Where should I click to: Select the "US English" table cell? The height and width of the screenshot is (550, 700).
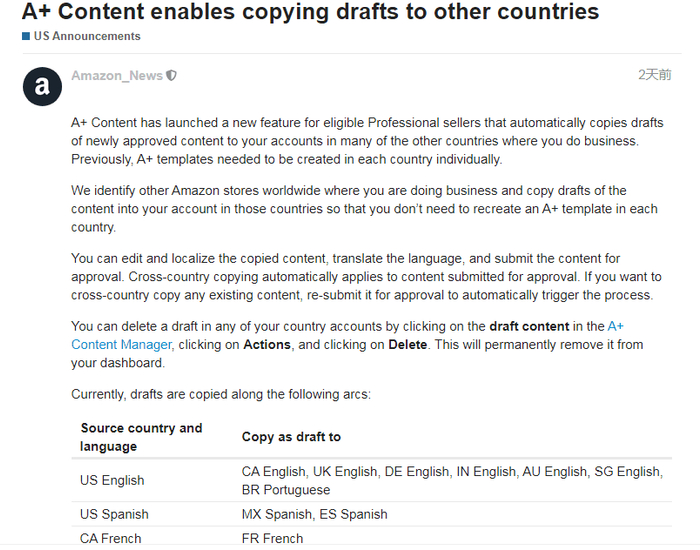[x=112, y=480]
